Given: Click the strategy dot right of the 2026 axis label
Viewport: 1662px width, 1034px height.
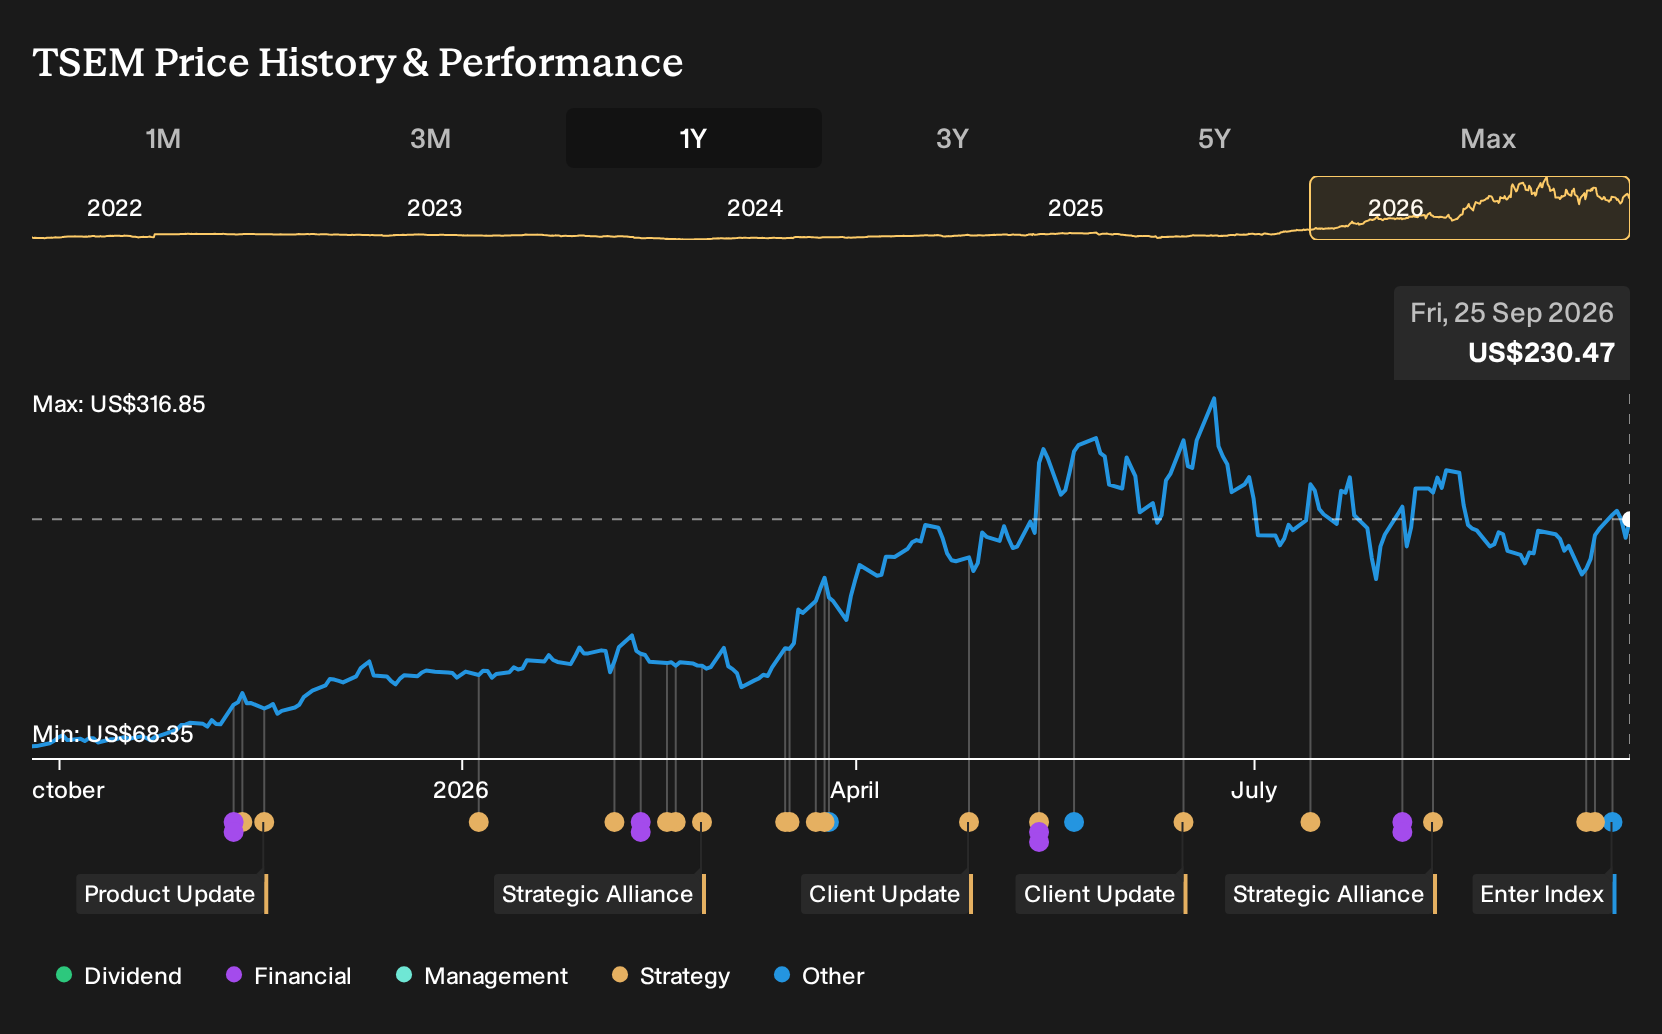Looking at the screenshot, I should point(479,822).
